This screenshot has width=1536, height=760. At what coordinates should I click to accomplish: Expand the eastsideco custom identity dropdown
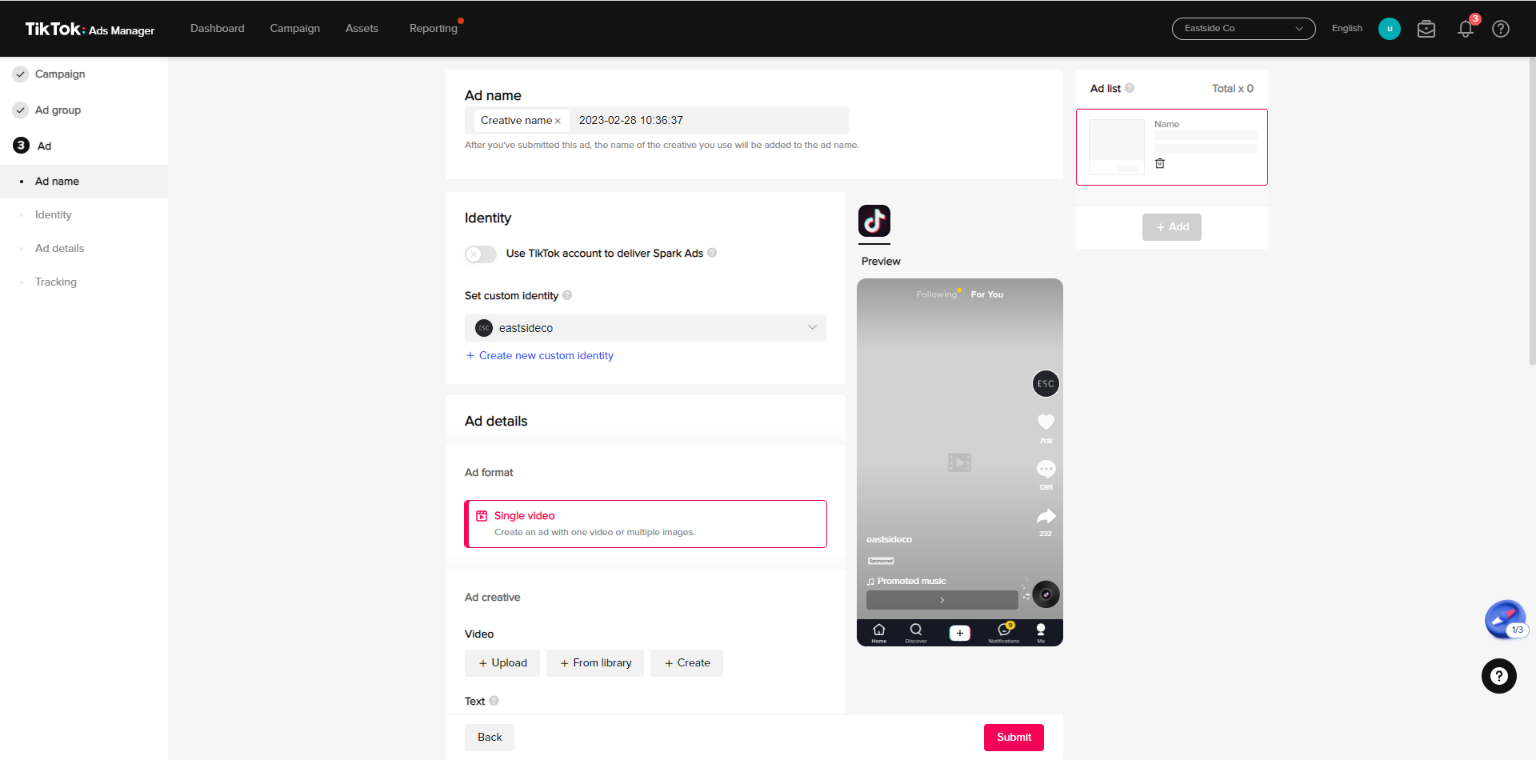click(x=646, y=328)
